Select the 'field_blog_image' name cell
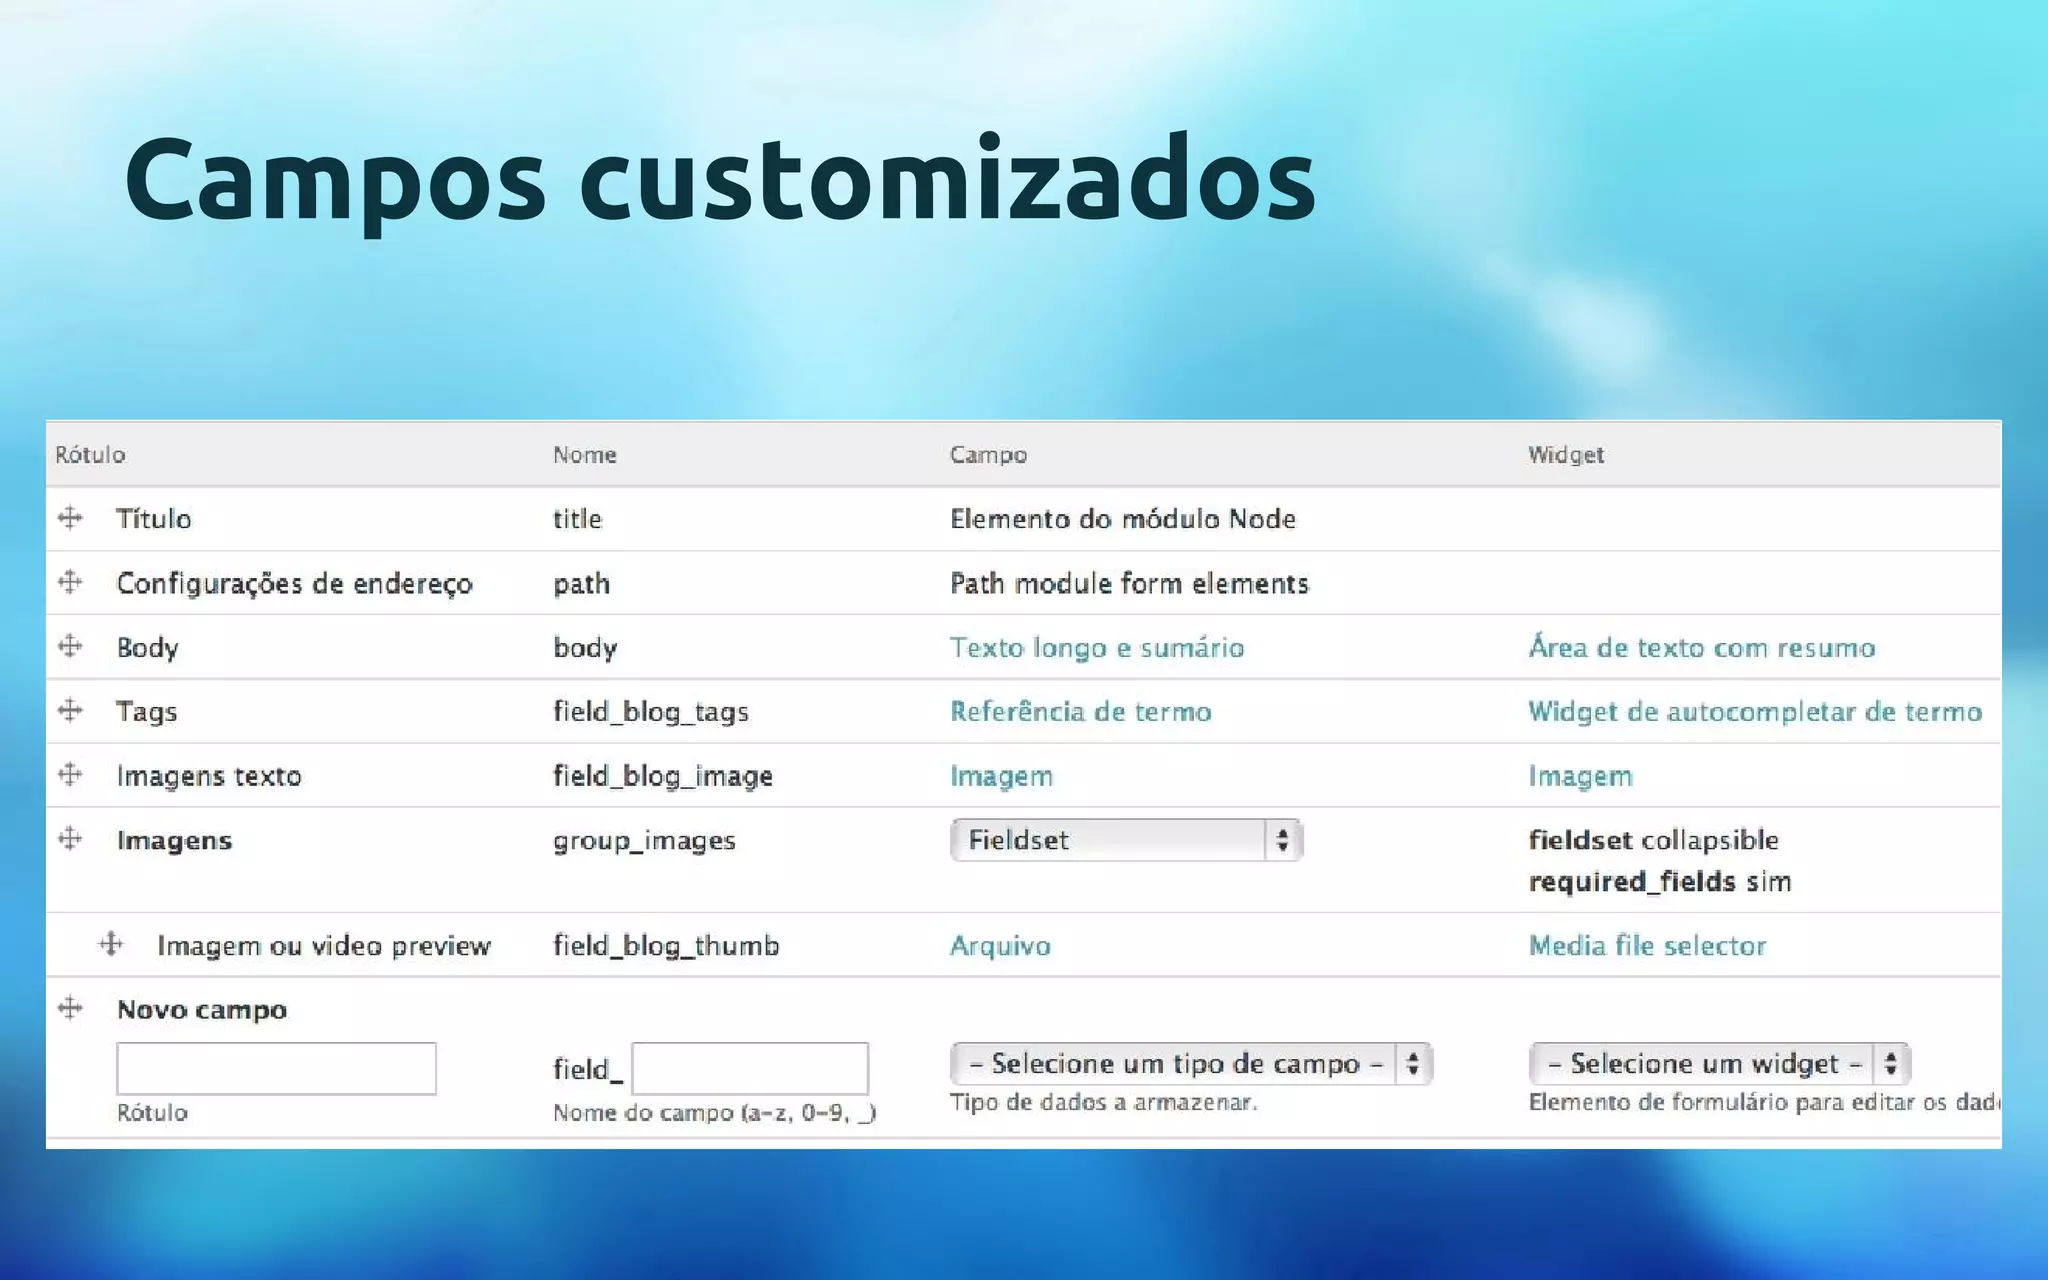2048x1280 pixels. pyautogui.click(x=663, y=777)
